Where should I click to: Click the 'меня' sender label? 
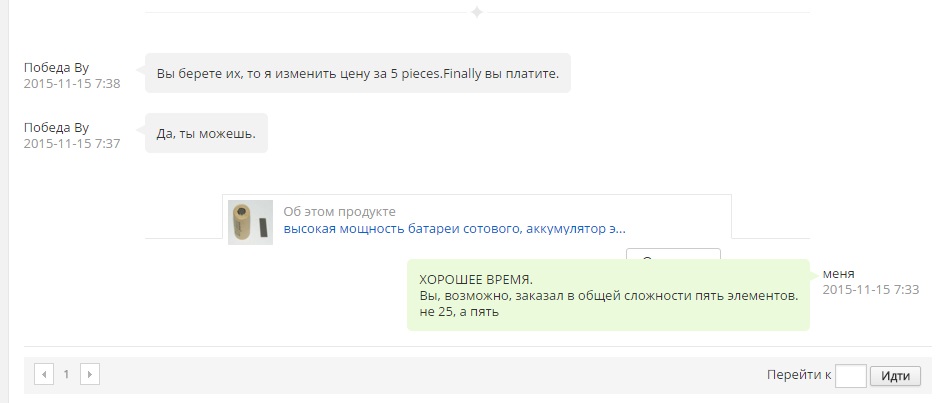838,273
